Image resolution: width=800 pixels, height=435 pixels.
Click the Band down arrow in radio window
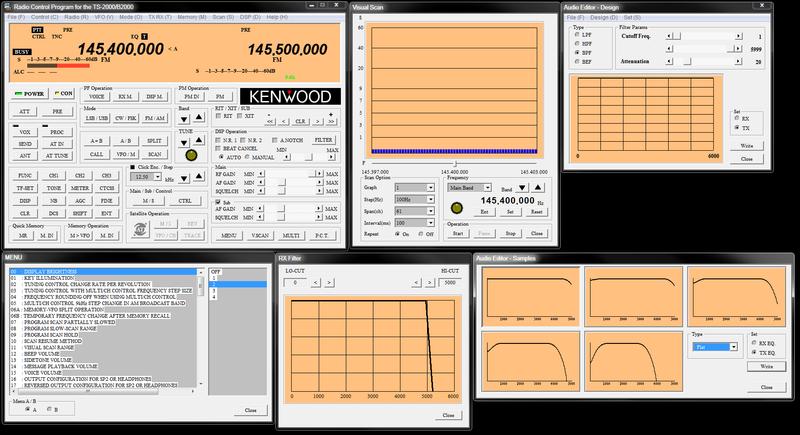coord(184,119)
